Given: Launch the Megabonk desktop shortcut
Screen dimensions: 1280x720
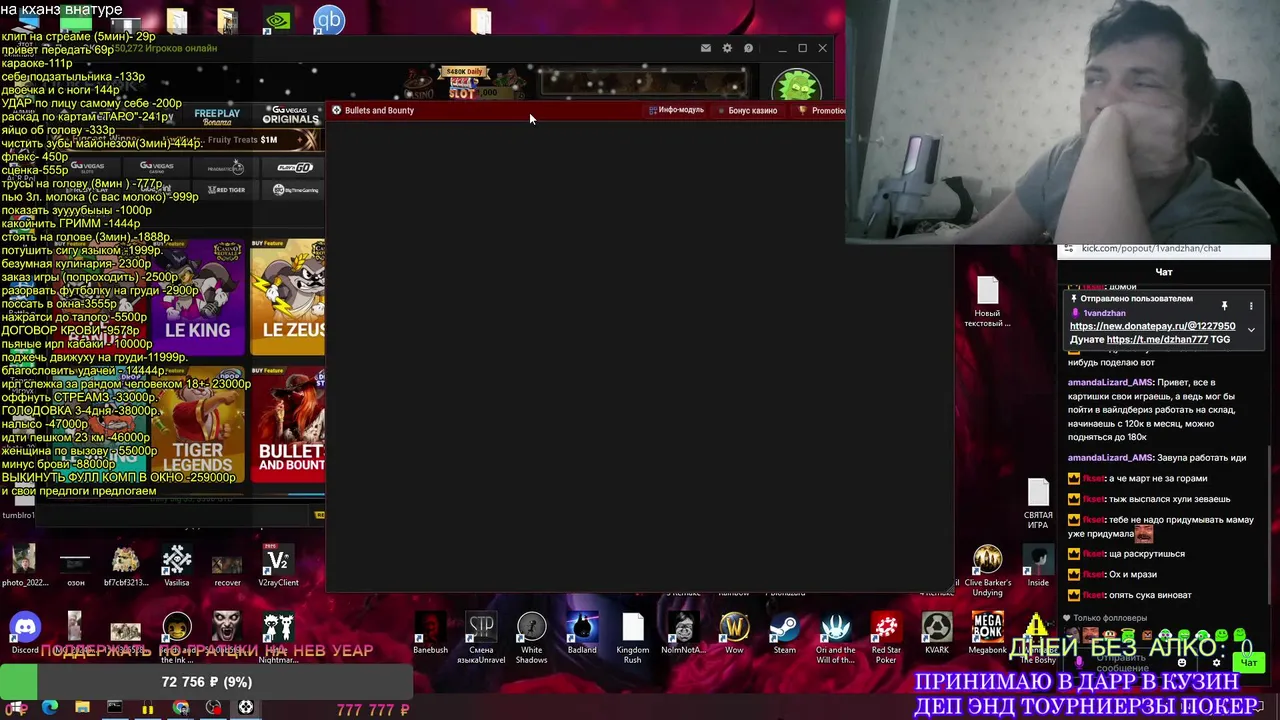Looking at the screenshot, I should [987, 633].
